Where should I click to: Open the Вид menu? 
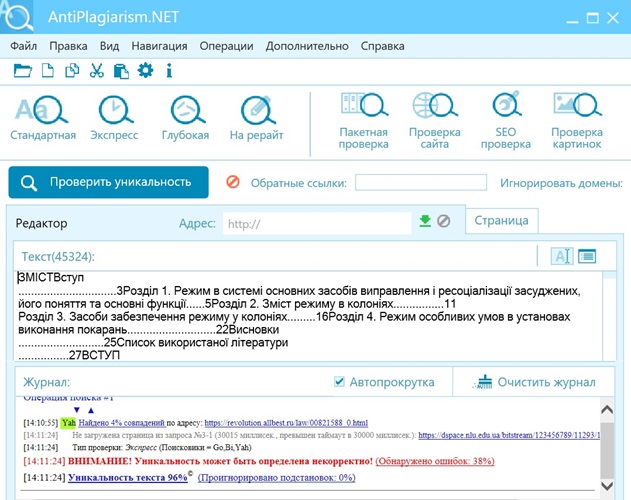(x=109, y=46)
